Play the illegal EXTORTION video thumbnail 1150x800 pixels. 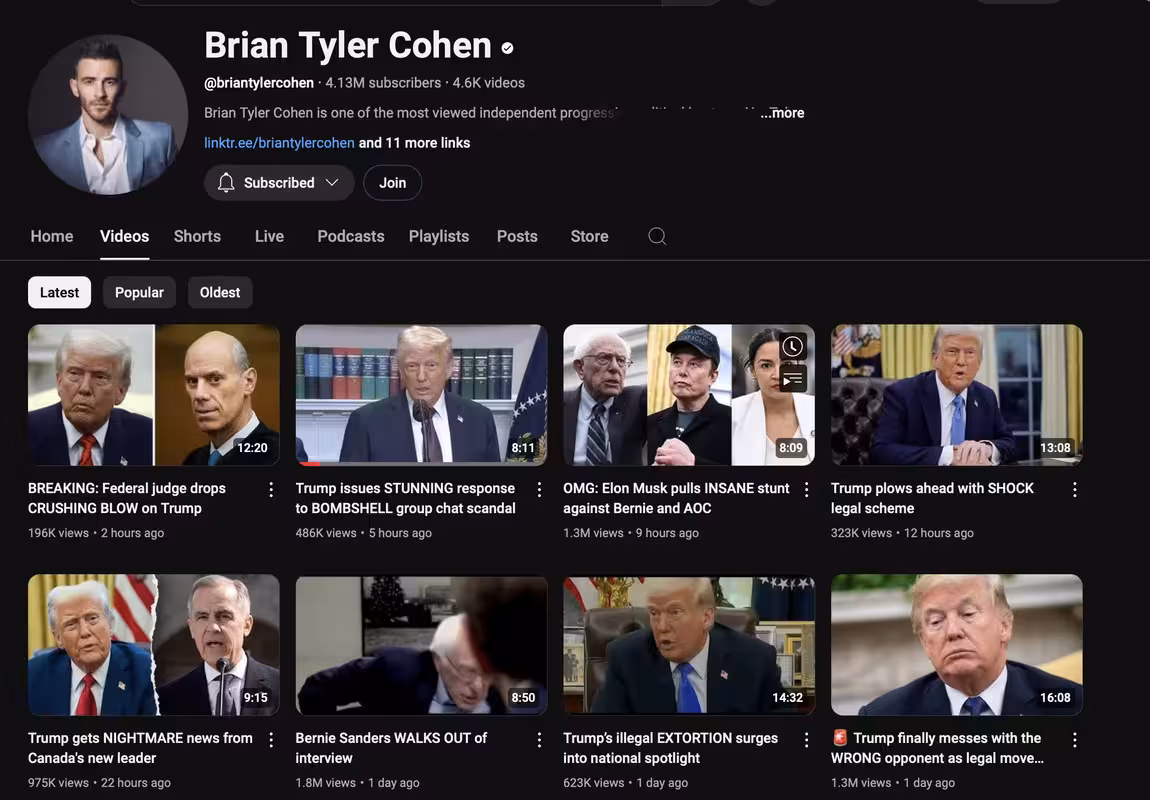pos(689,645)
